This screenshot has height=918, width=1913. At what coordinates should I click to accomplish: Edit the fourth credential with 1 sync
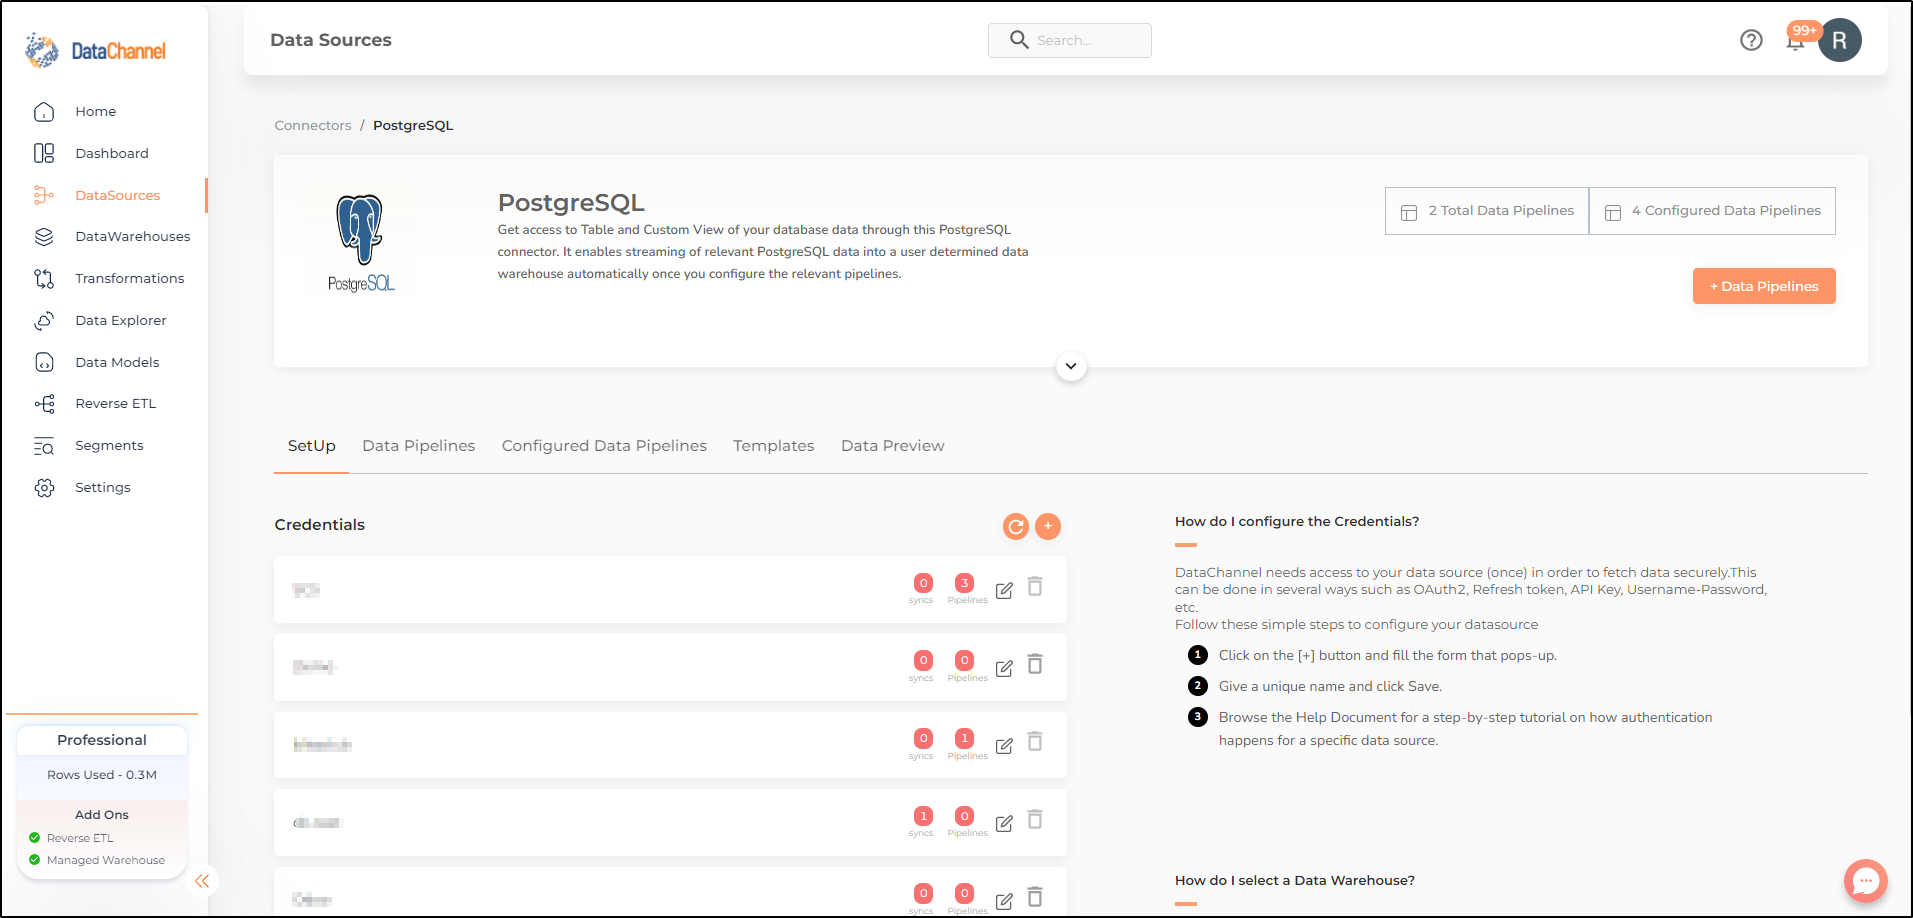coord(1004,823)
